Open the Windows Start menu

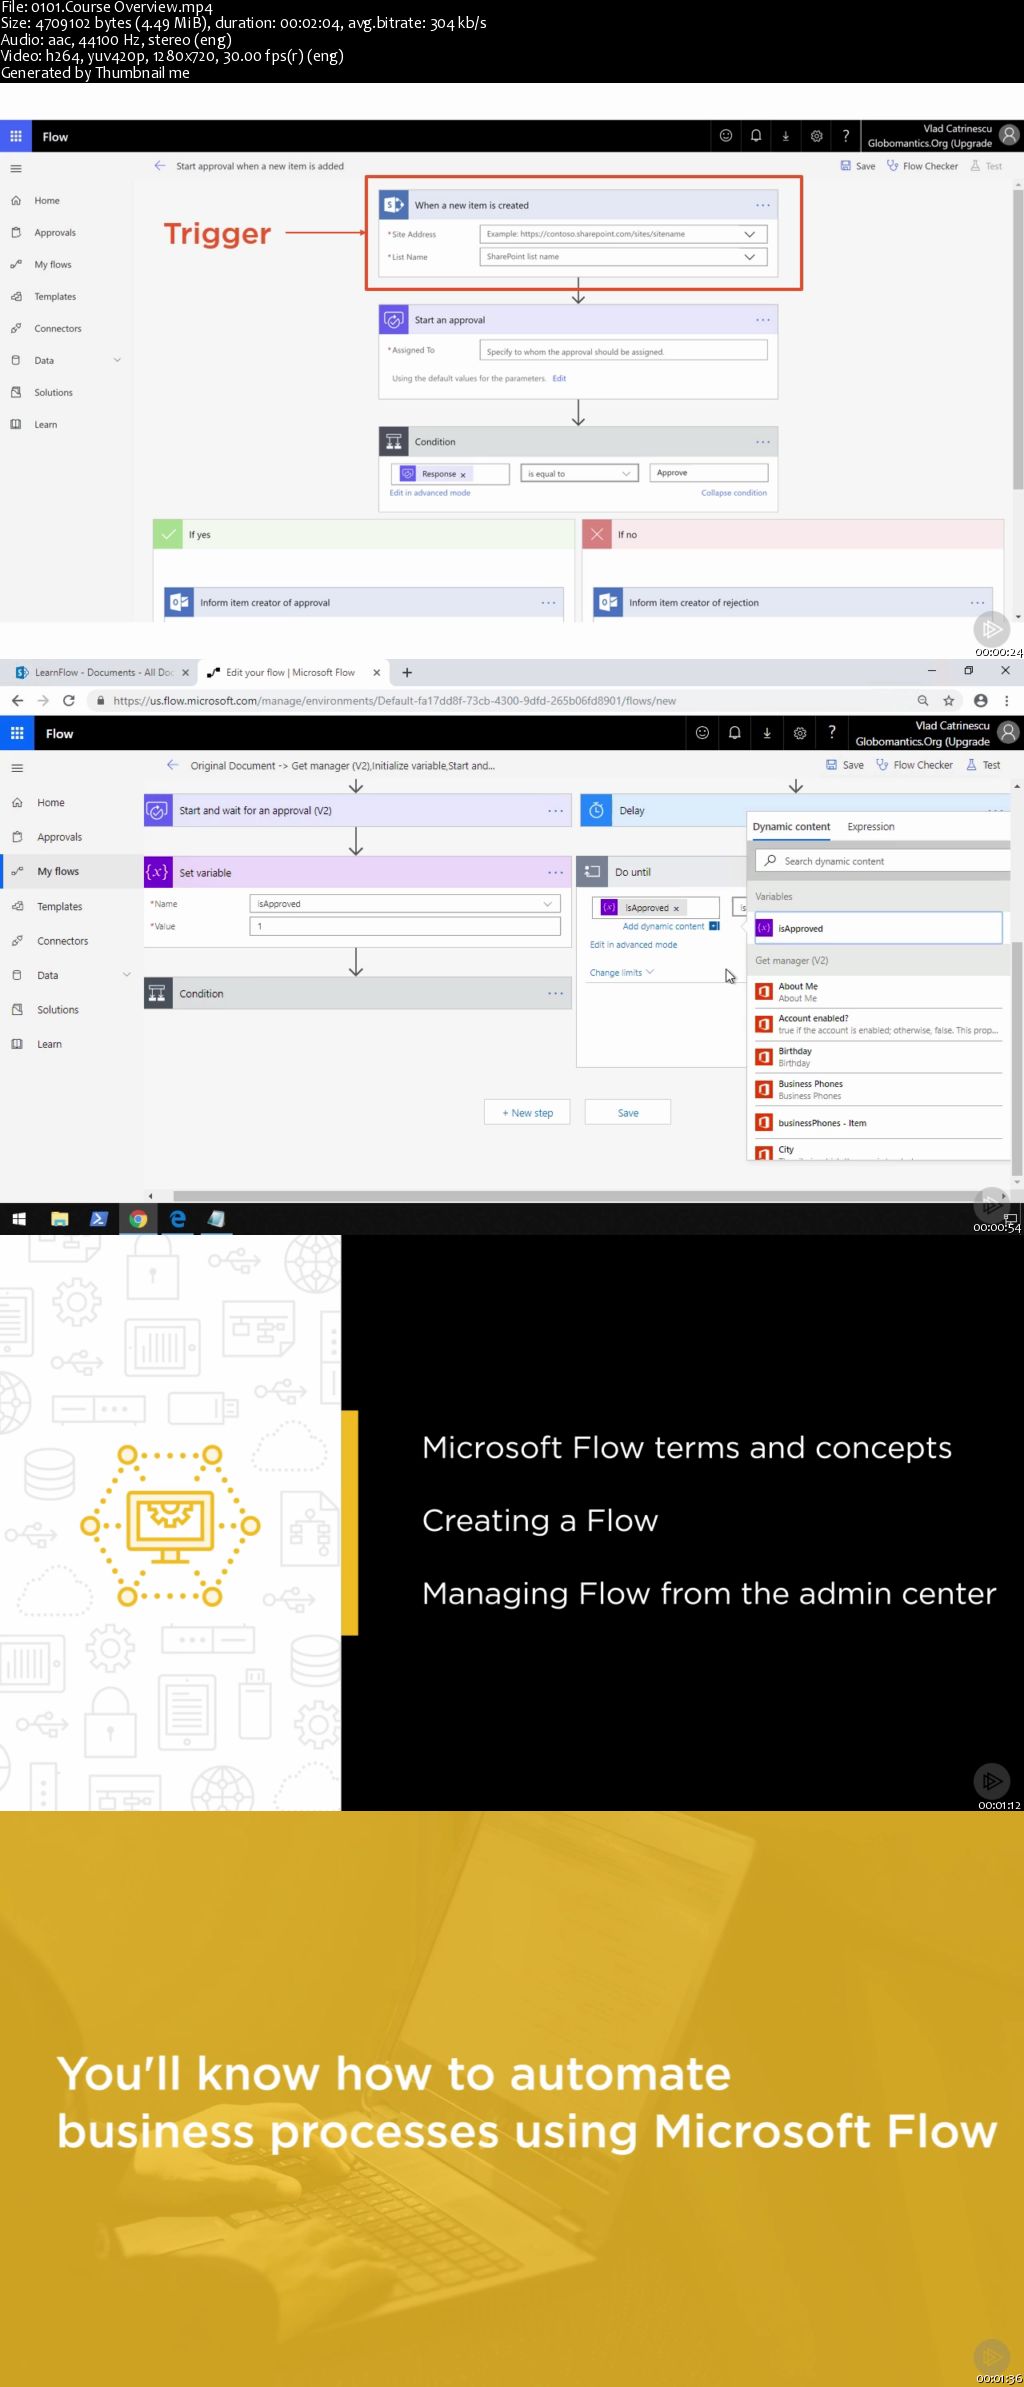(19, 1219)
